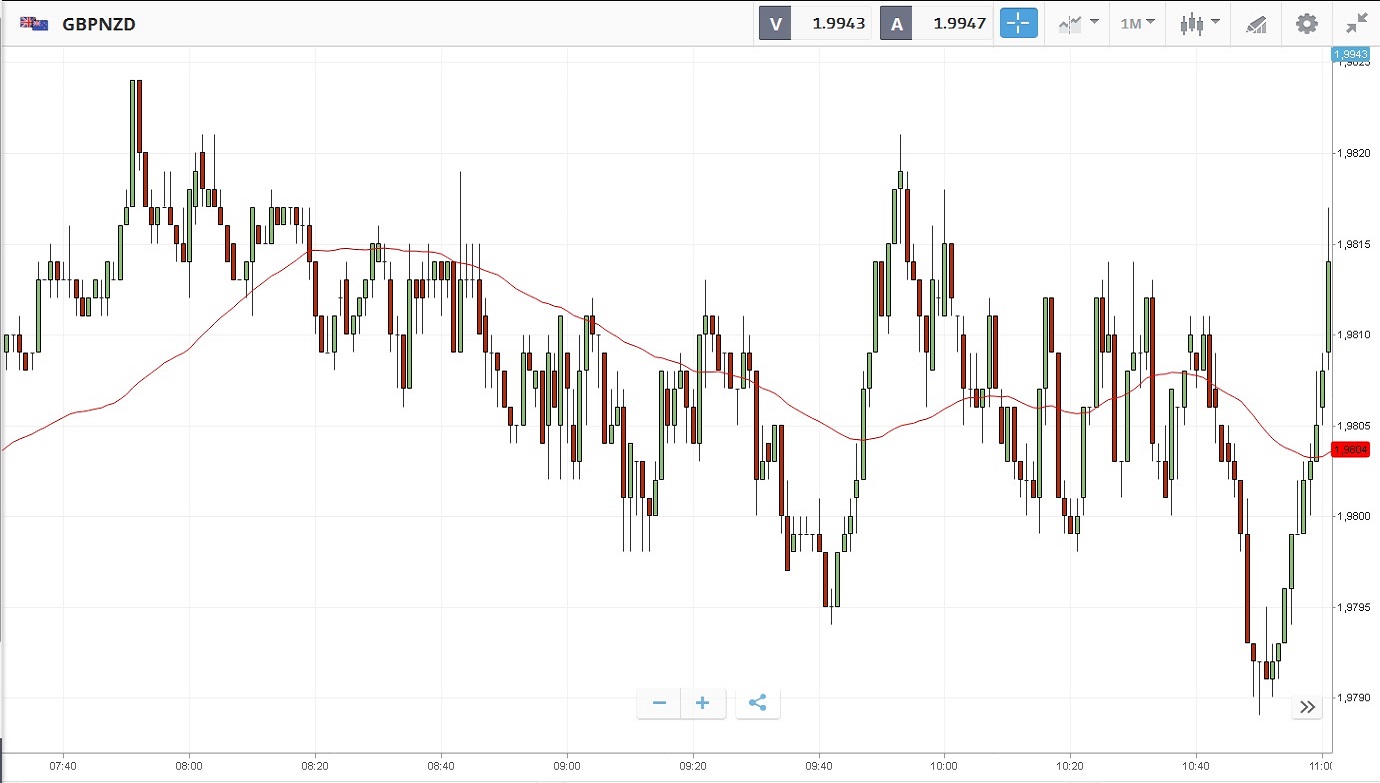Click the 11:00 time axis label
The height and width of the screenshot is (783, 1380).
[x=1321, y=766]
